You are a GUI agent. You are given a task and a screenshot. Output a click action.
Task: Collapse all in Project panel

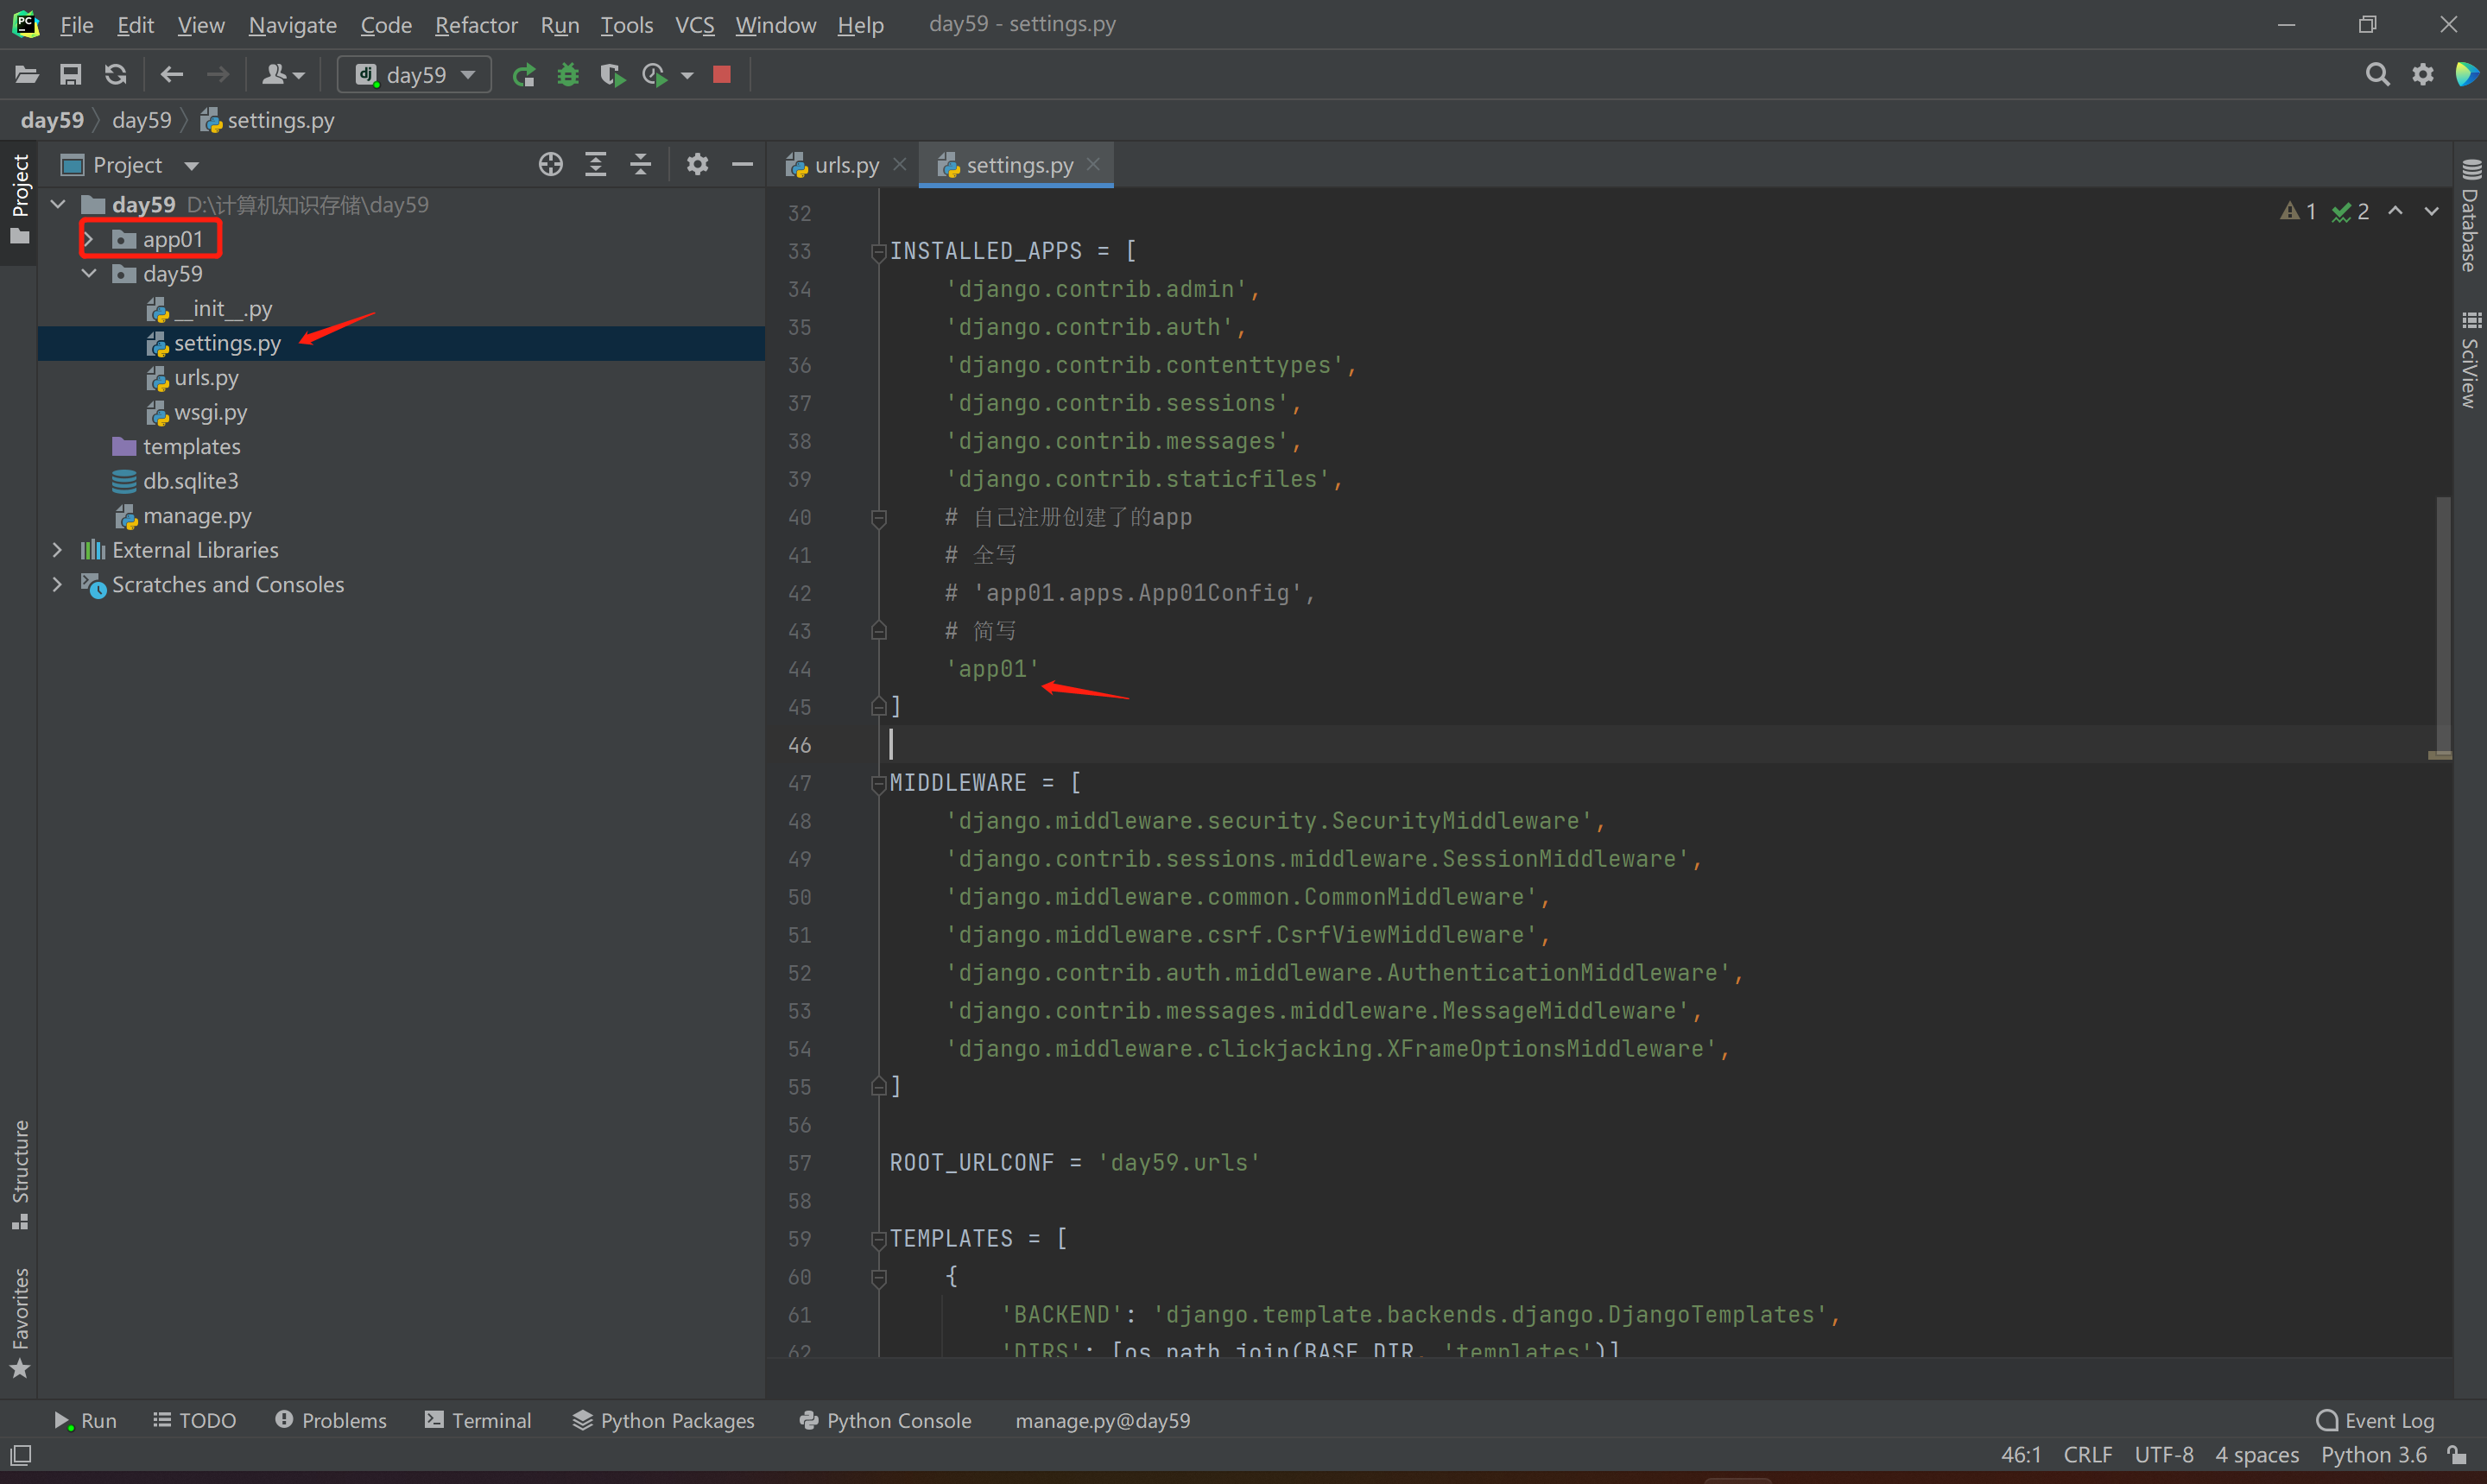641,165
